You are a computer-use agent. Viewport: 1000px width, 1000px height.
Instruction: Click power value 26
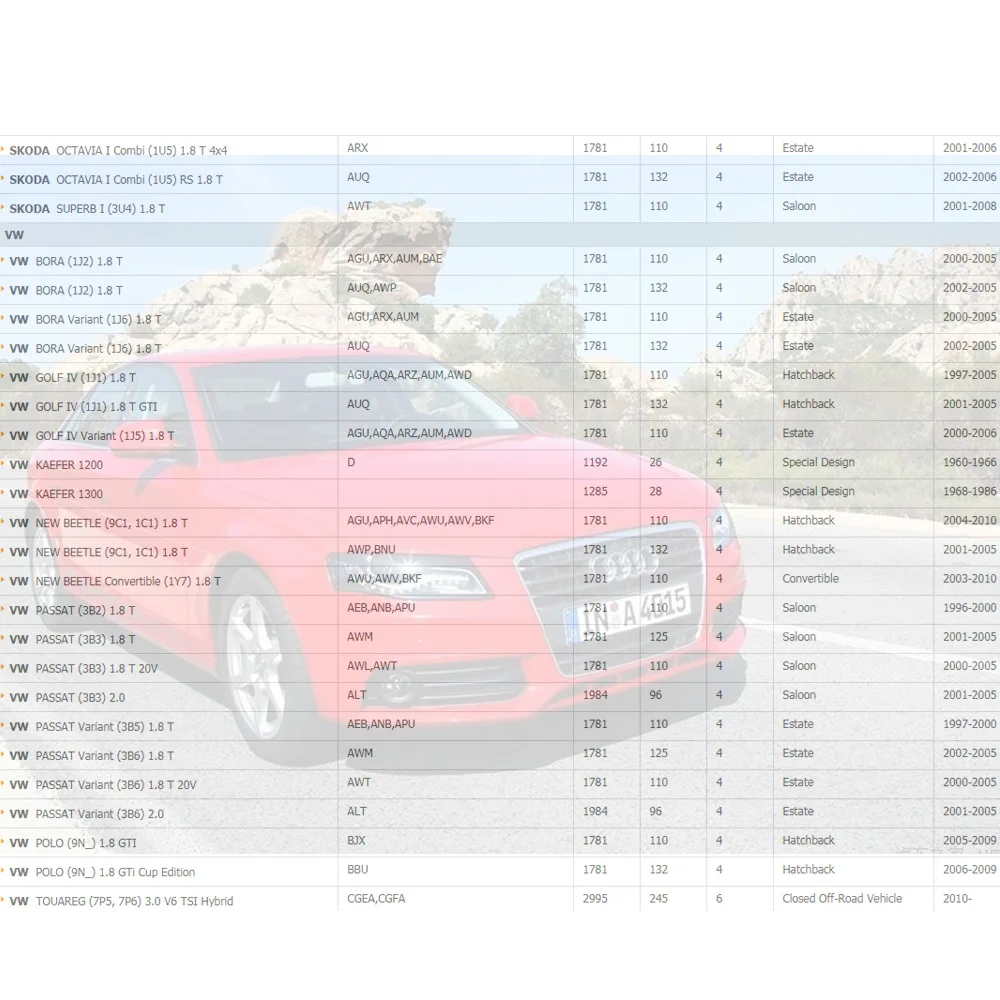[656, 462]
